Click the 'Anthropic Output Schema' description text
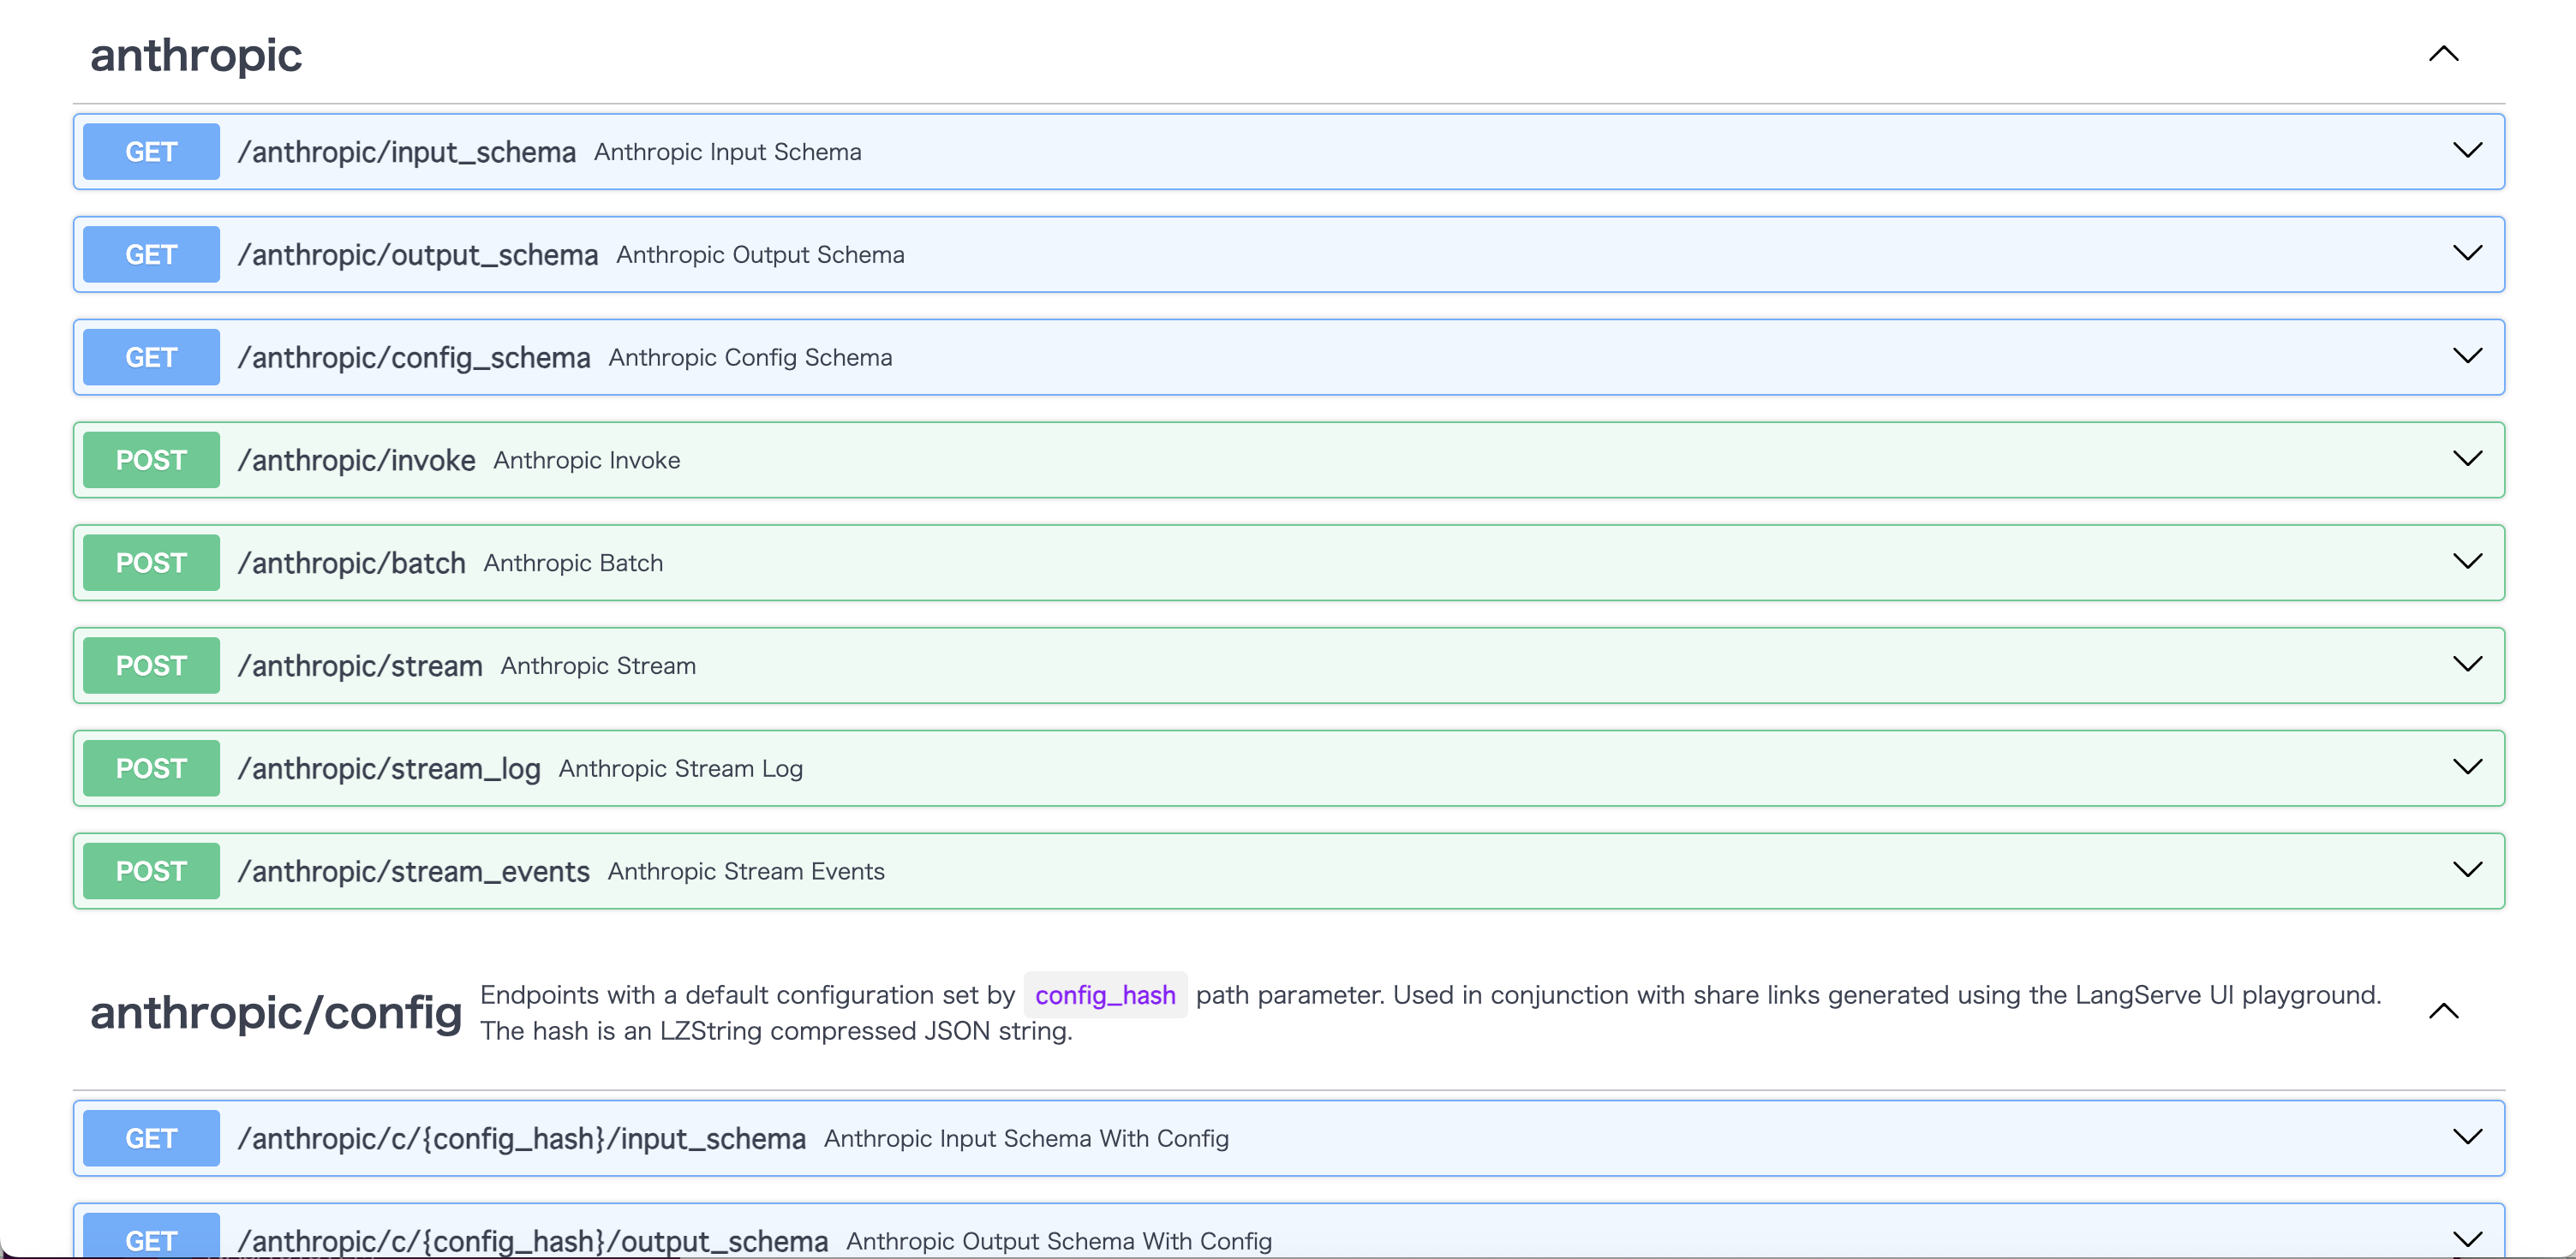 click(x=760, y=255)
